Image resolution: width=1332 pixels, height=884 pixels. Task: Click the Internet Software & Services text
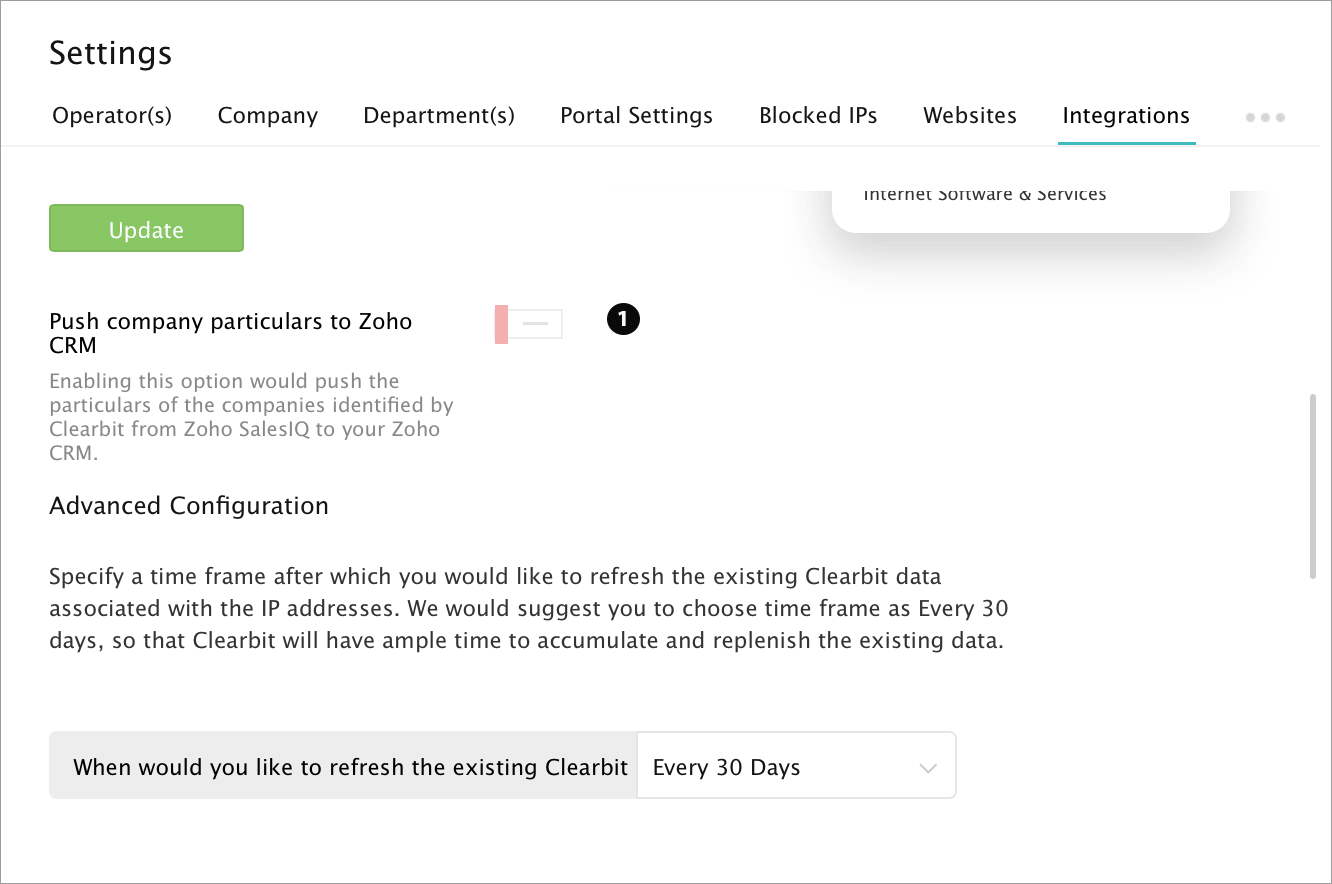tap(985, 195)
